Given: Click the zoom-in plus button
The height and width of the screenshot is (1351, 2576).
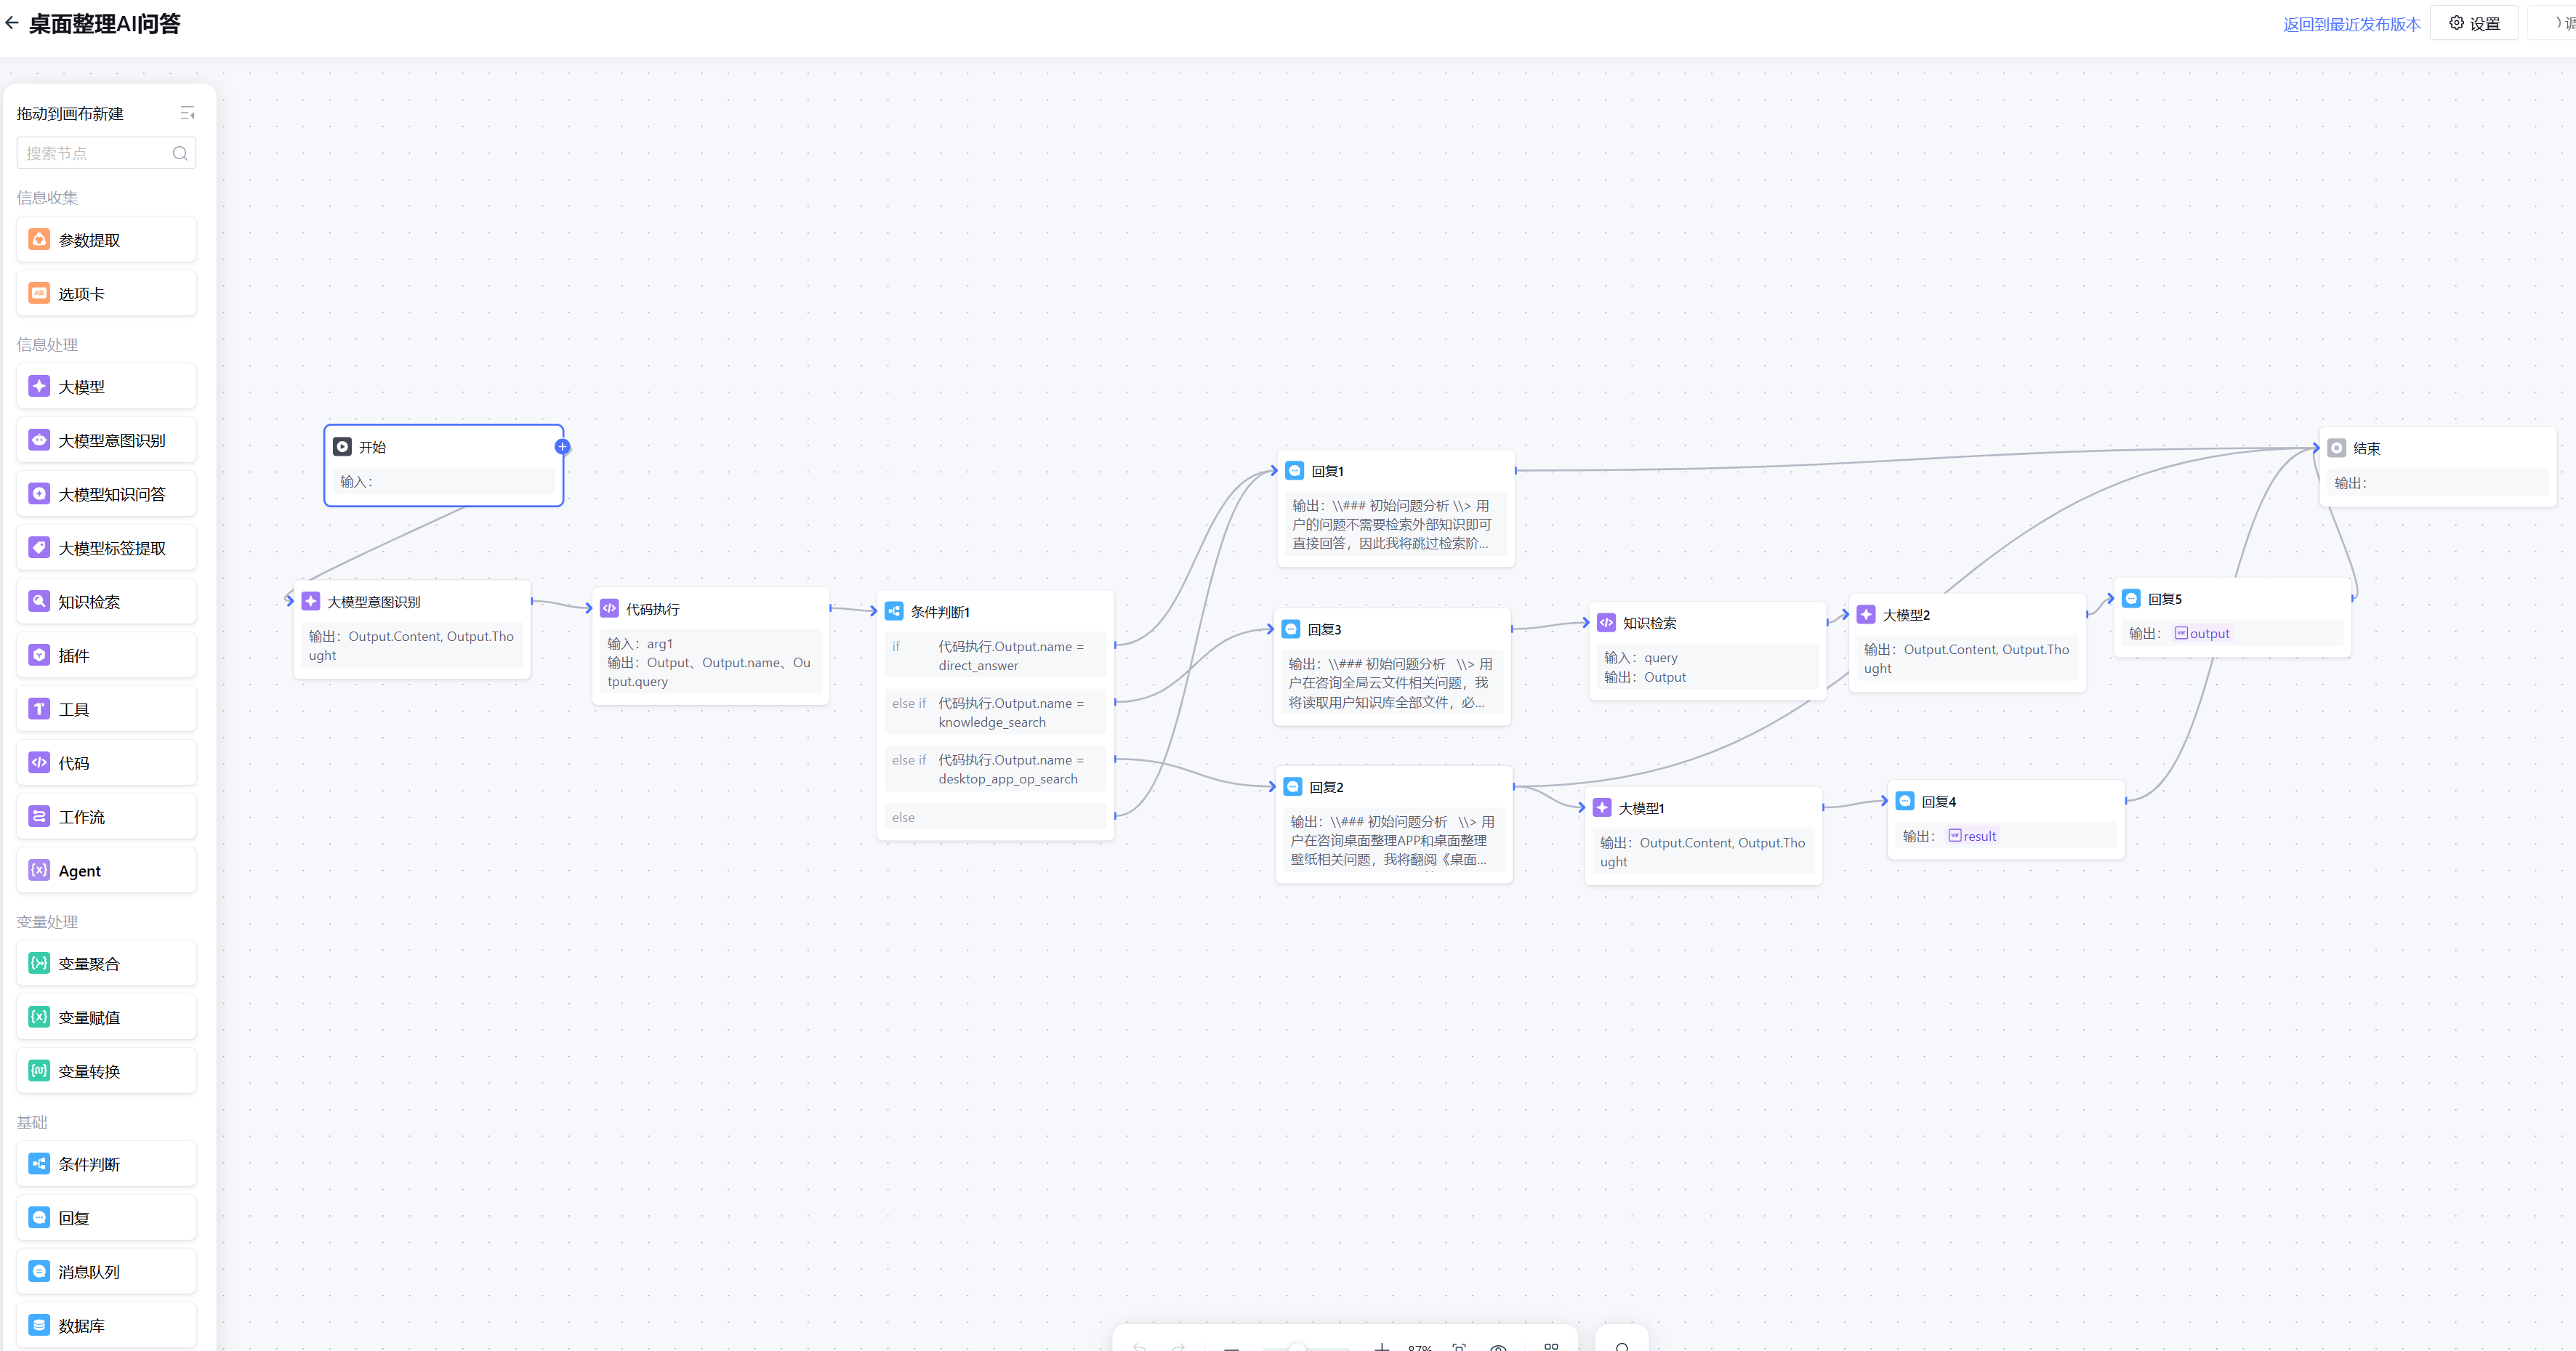Looking at the screenshot, I should 1382,1347.
